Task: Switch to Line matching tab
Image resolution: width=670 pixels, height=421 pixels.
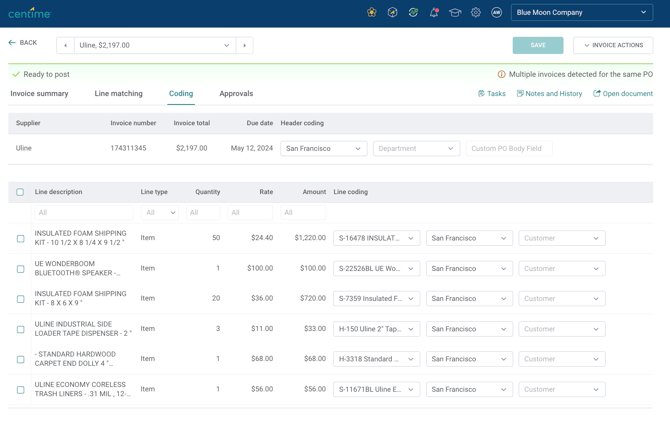Action: (118, 94)
